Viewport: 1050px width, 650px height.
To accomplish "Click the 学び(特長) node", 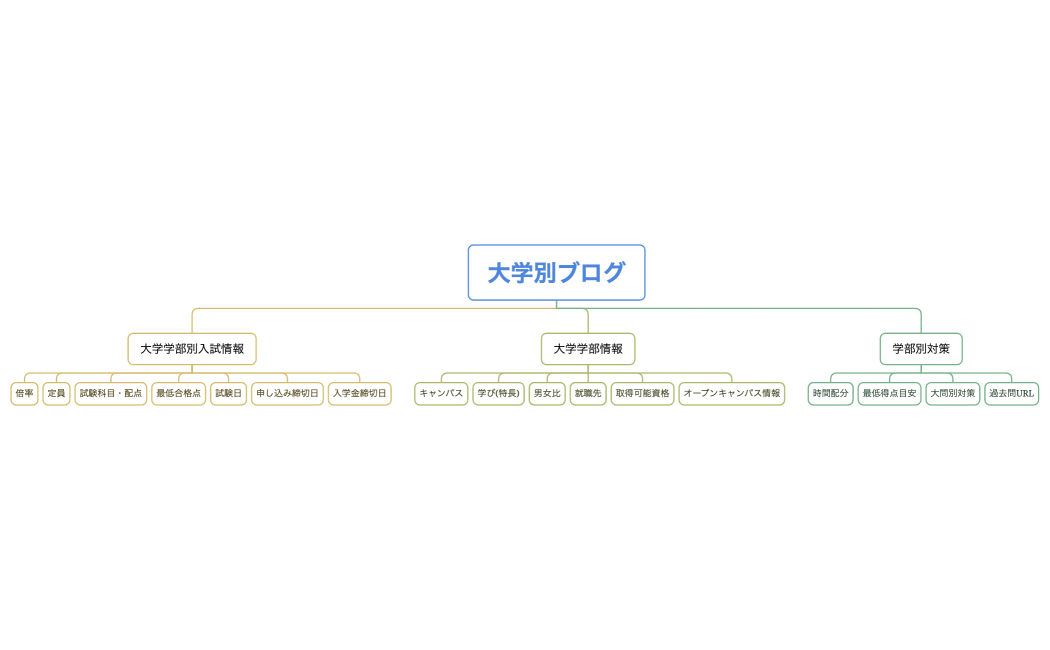I will [x=499, y=393].
